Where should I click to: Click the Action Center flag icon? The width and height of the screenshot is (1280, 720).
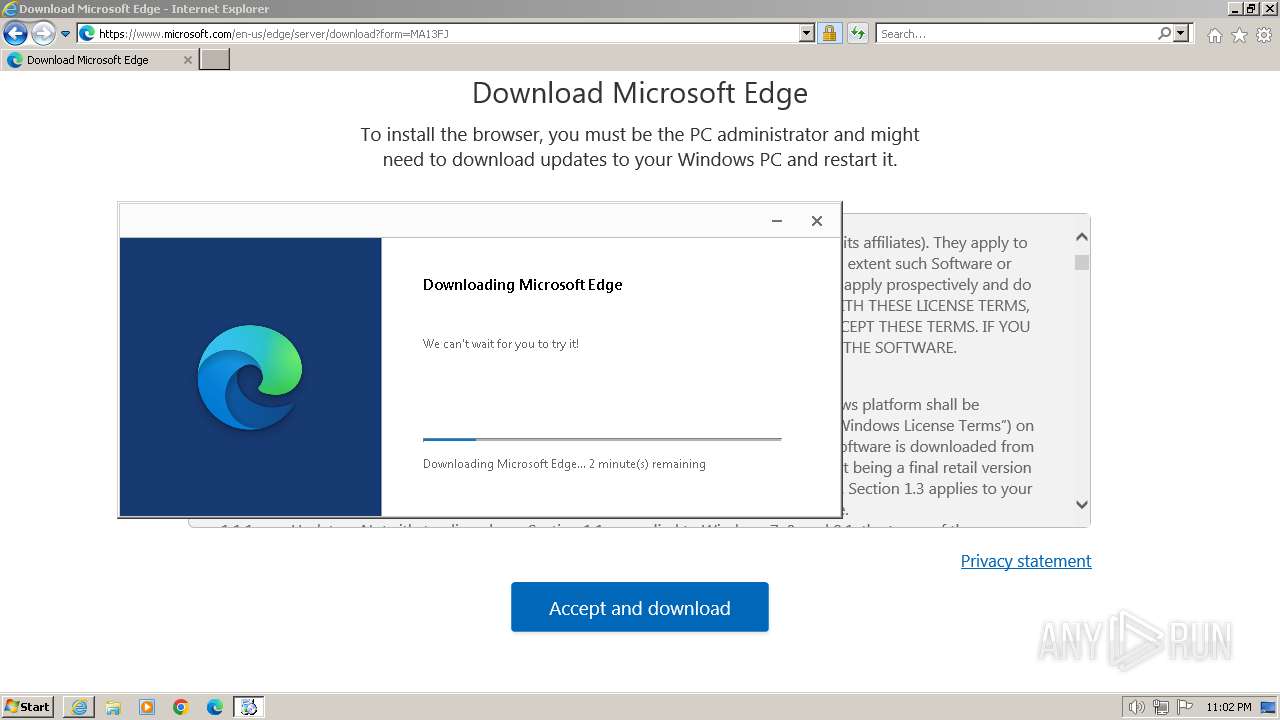[1185, 707]
